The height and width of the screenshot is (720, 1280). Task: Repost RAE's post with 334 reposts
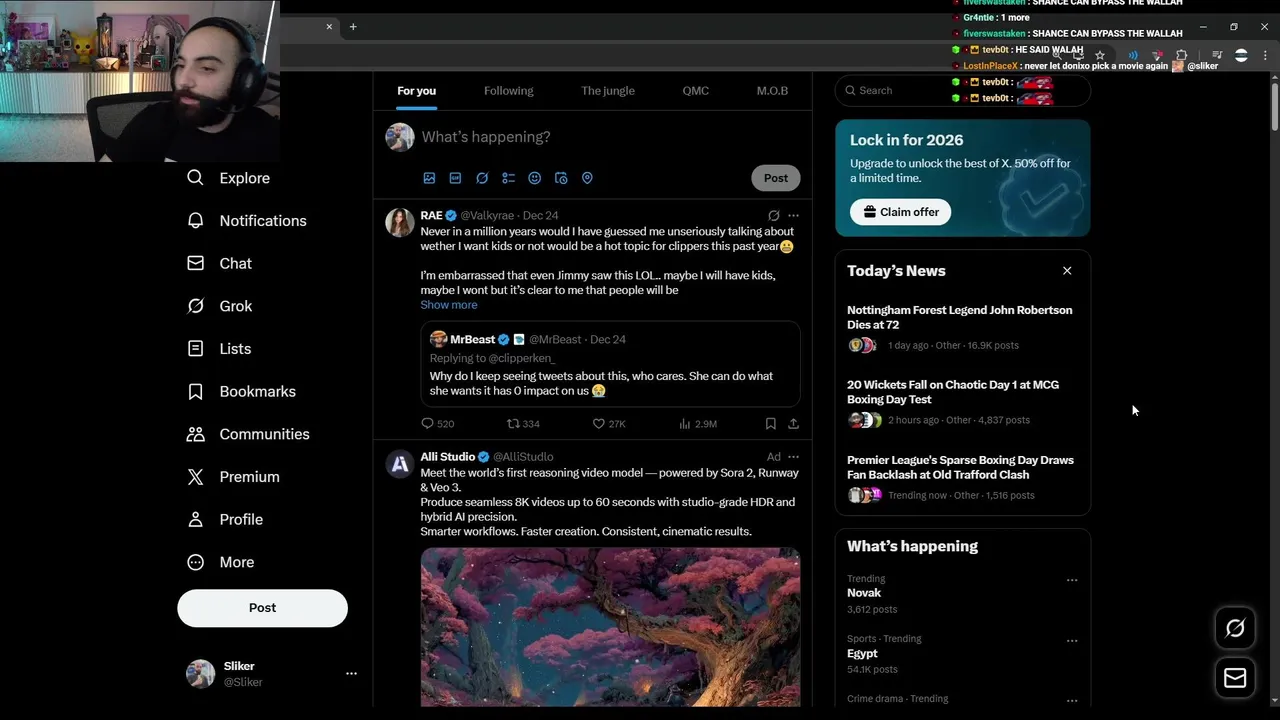pyautogui.click(x=523, y=424)
